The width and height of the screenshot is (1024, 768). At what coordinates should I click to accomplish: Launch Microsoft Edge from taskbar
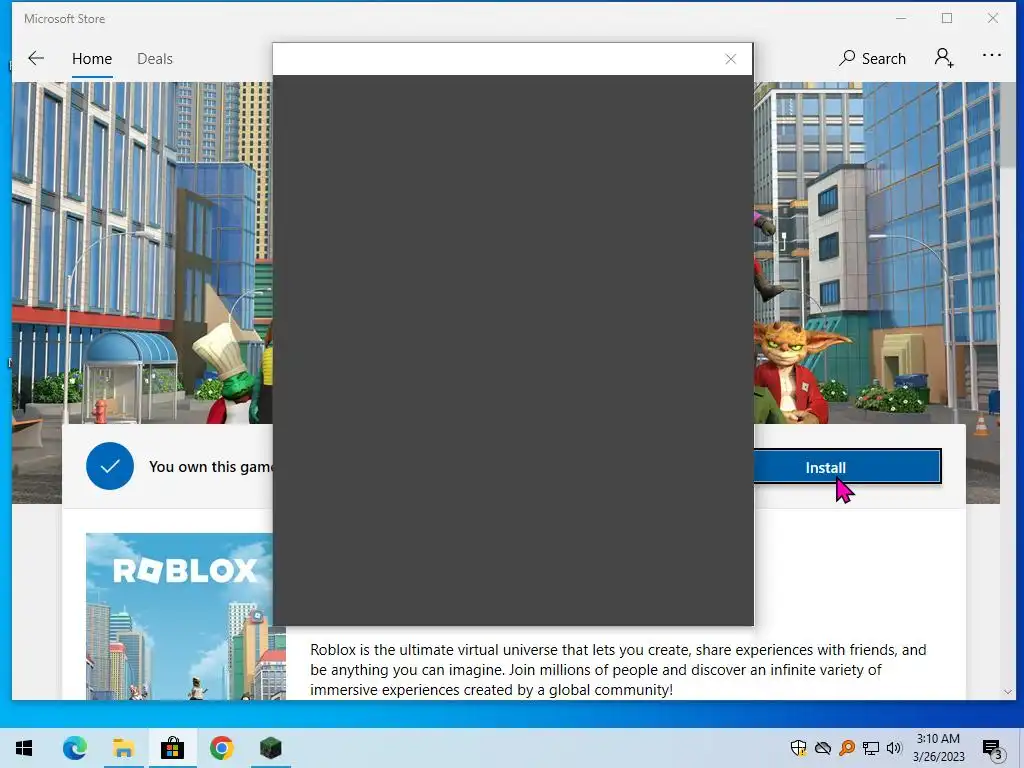point(74,748)
